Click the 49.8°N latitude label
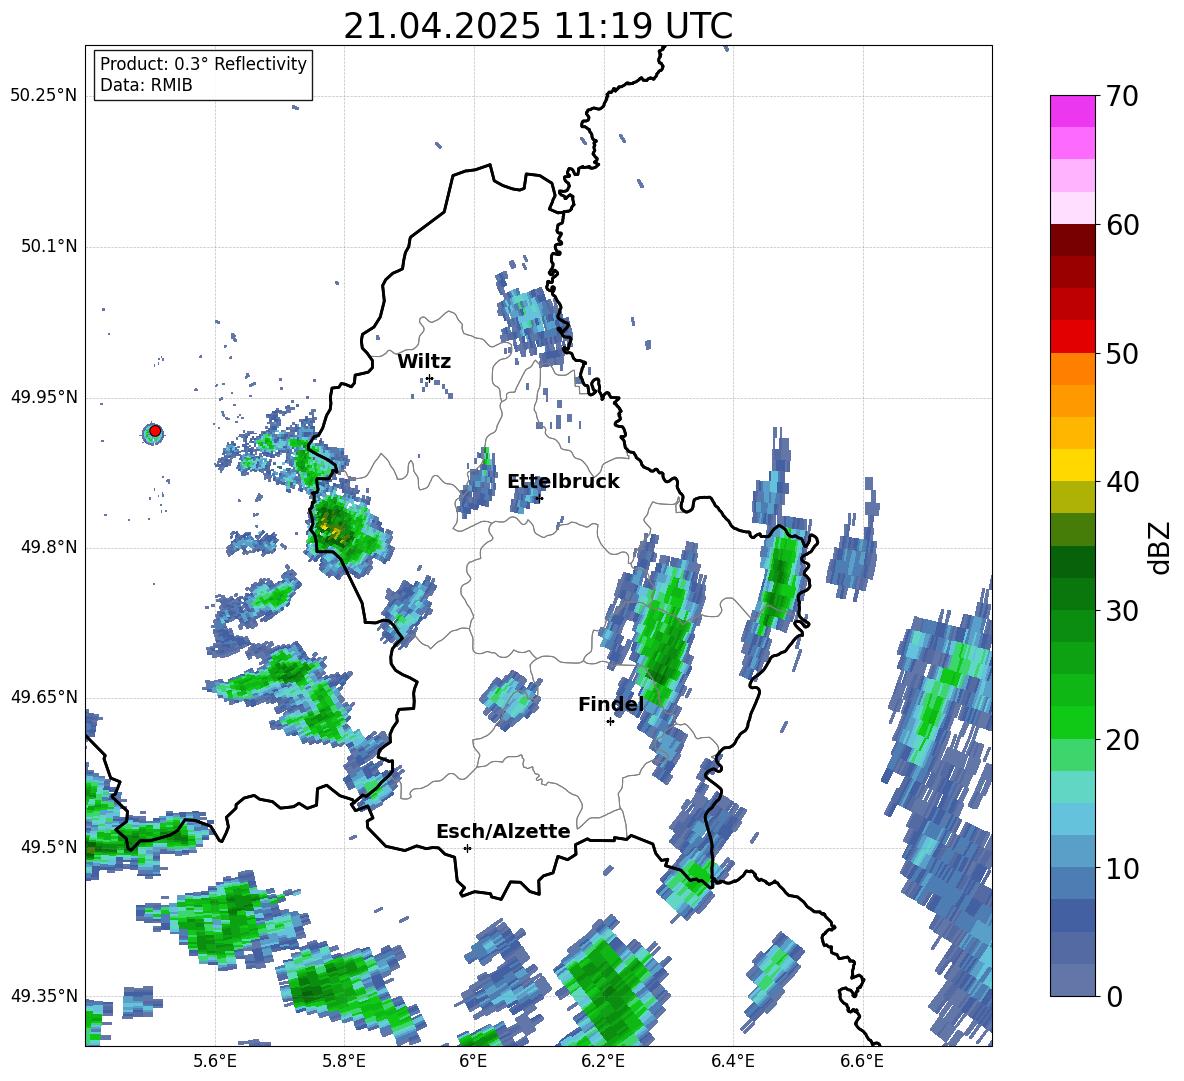Image resolution: width=1184 pixels, height=1081 pixels. tap(48, 547)
